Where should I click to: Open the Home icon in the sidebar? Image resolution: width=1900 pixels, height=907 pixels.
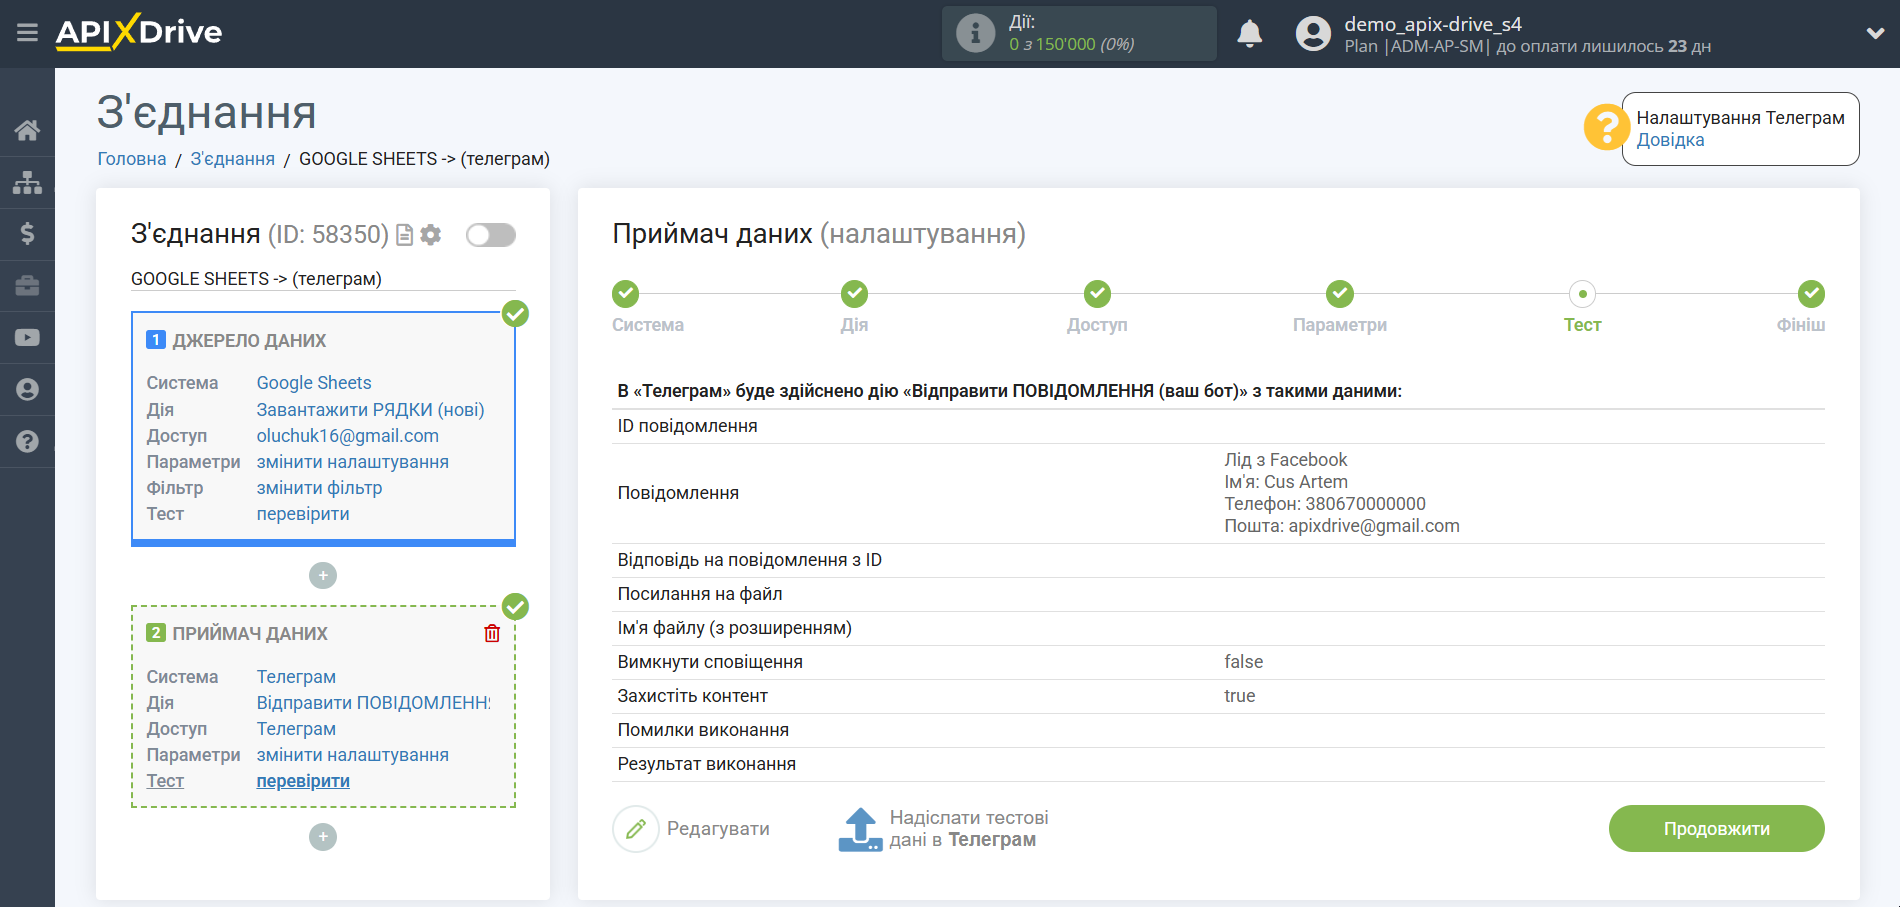pyautogui.click(x=27, y=130)
